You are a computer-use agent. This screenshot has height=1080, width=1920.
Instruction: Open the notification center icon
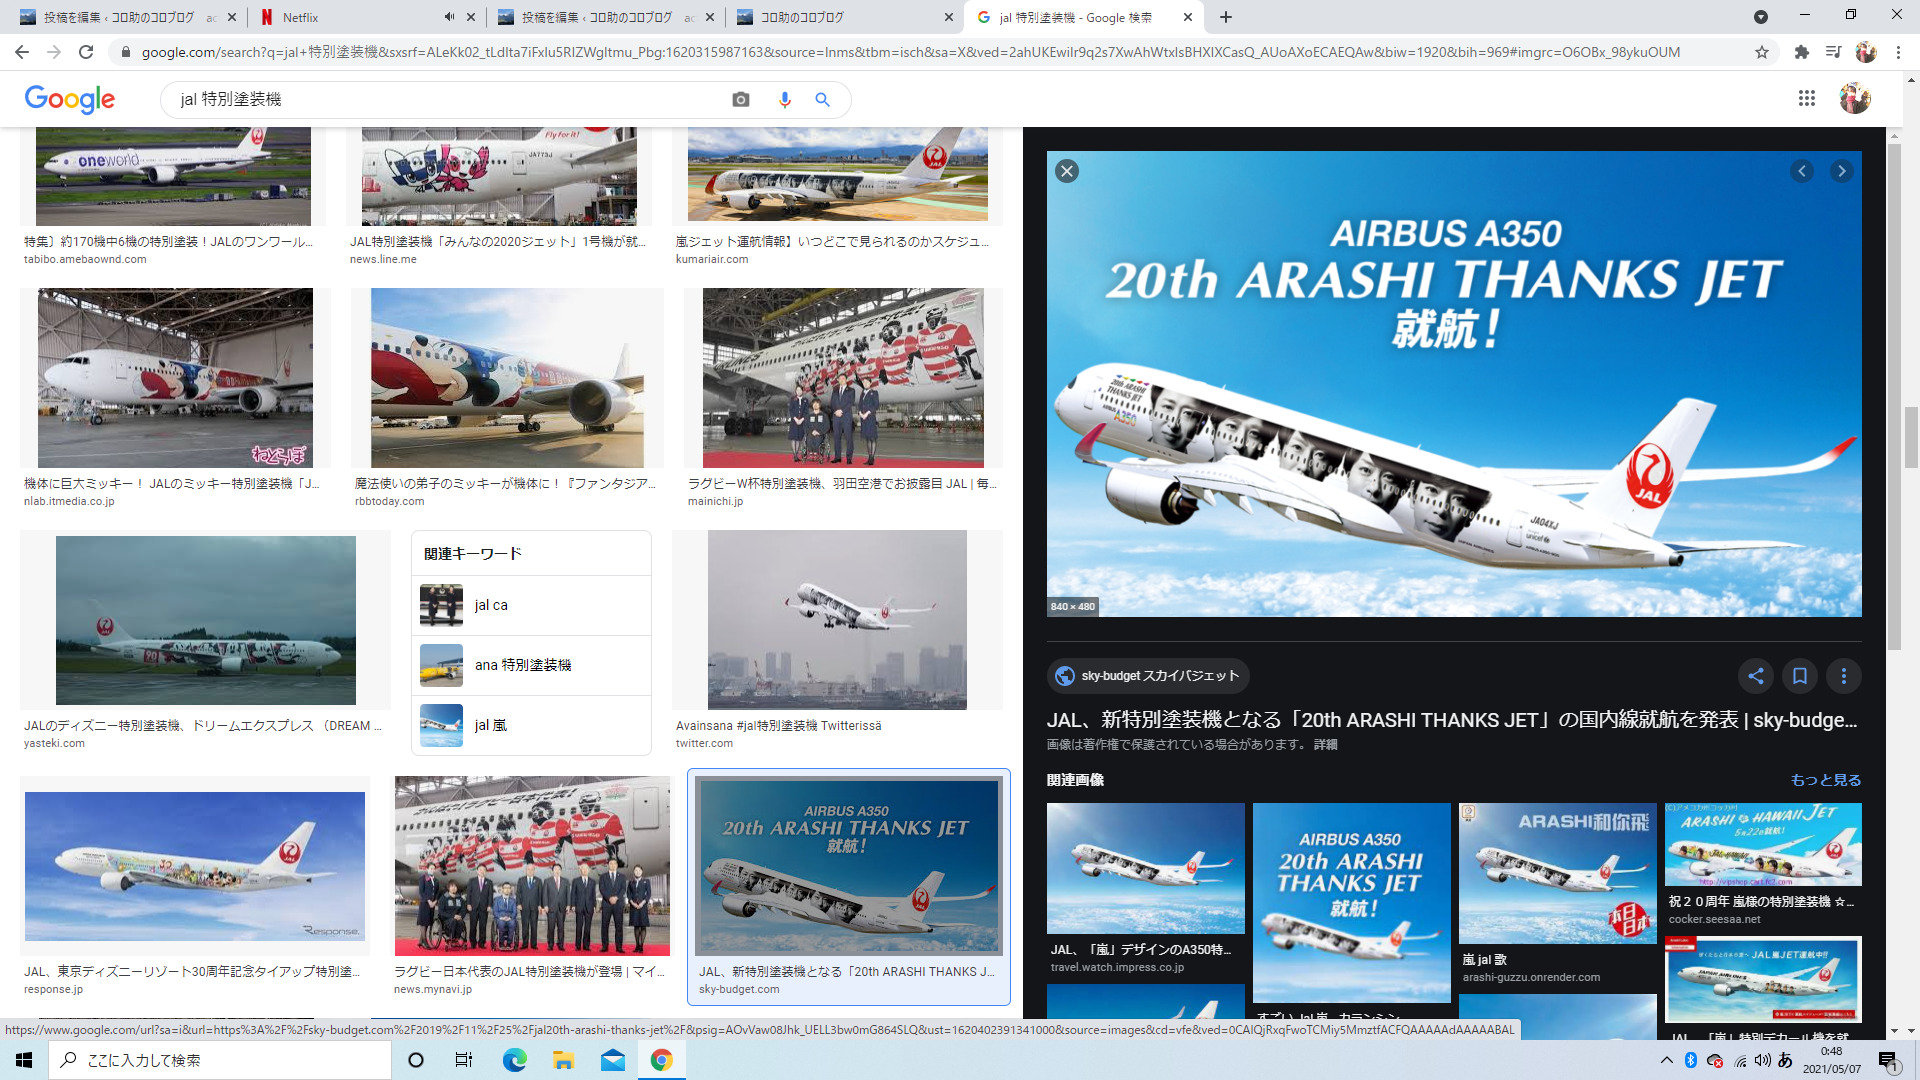coord(1889,1061)
